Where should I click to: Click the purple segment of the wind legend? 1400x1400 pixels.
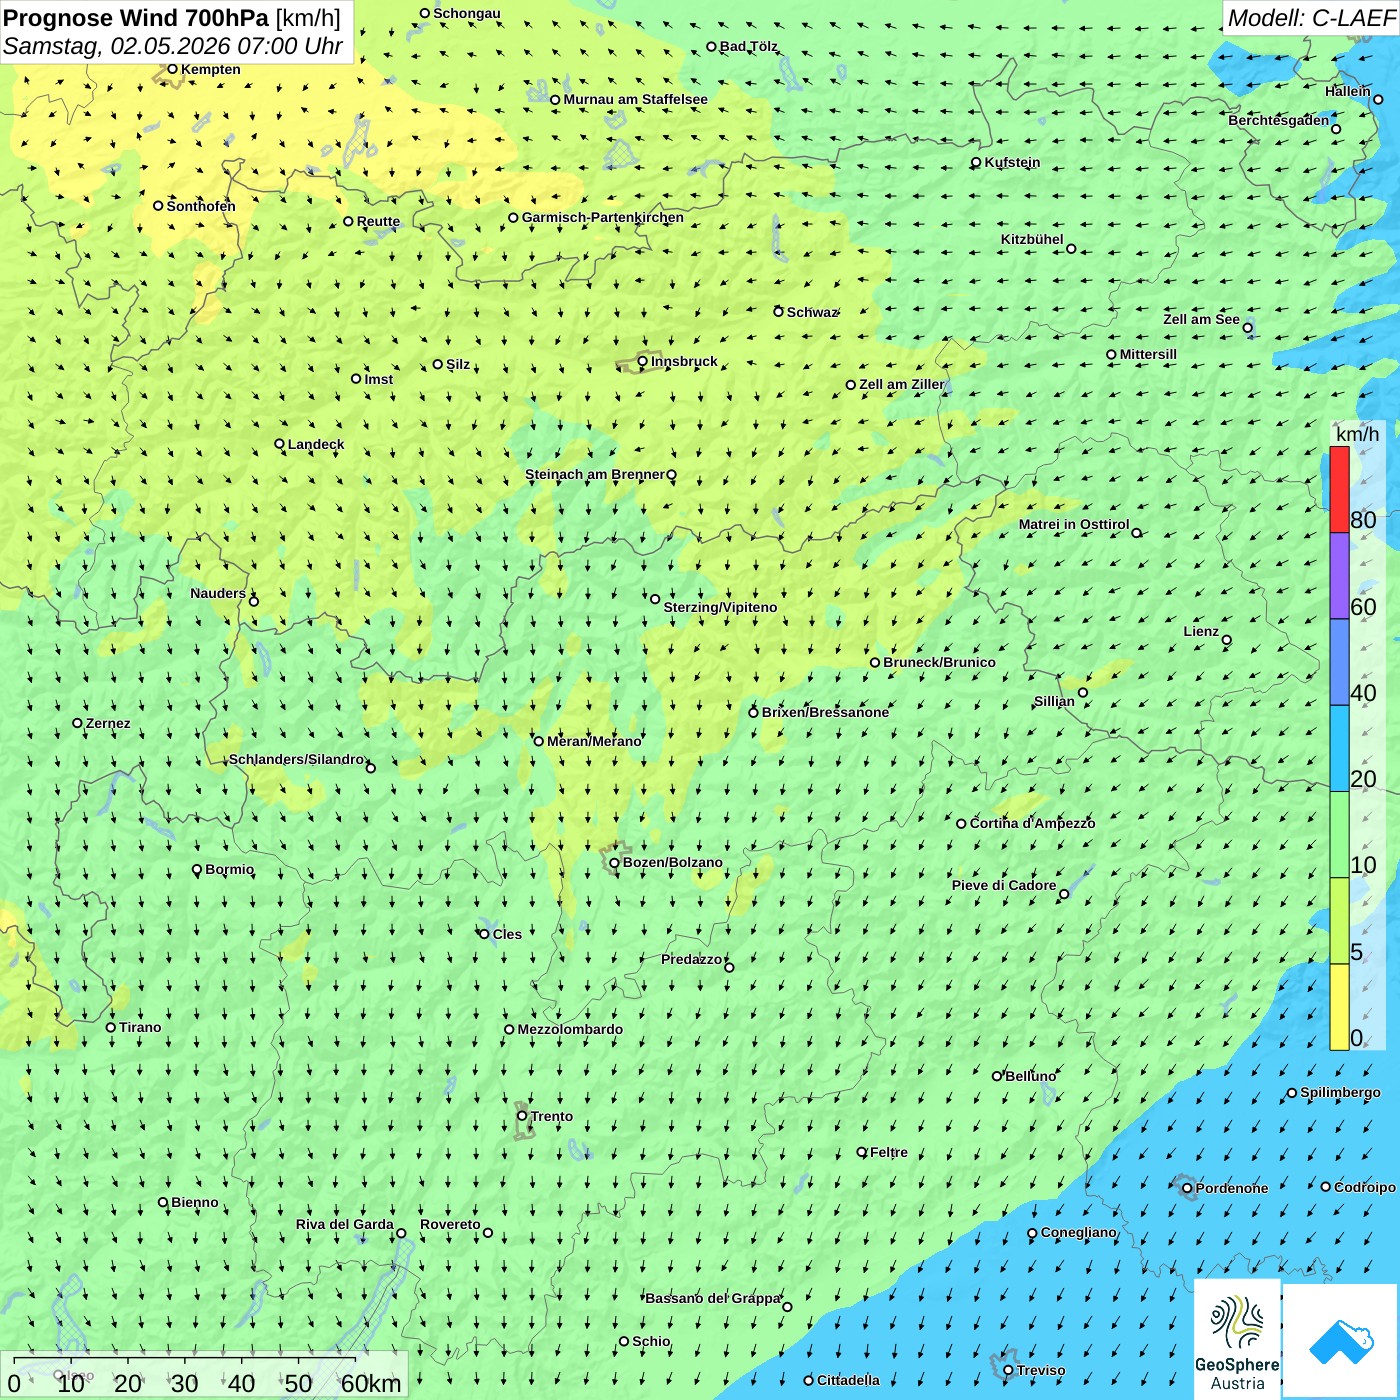coord(1339,576)
